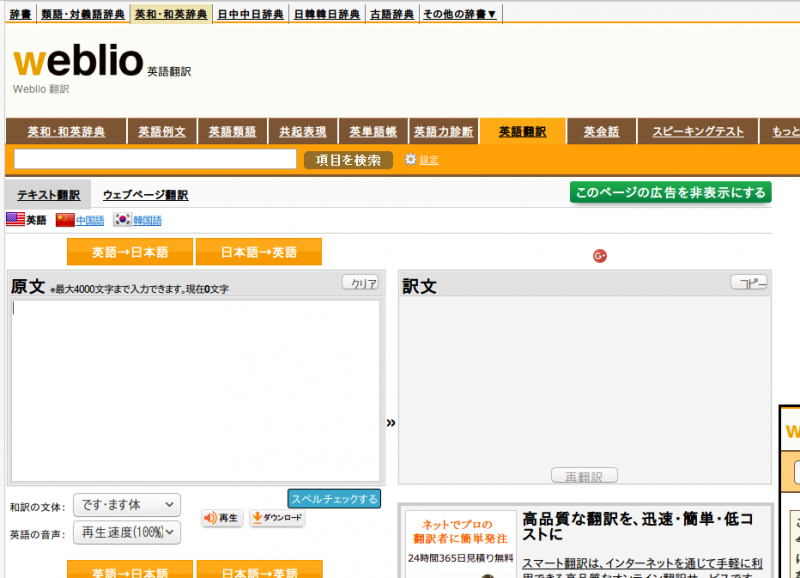Click the Weblio logo

(78, 61)
